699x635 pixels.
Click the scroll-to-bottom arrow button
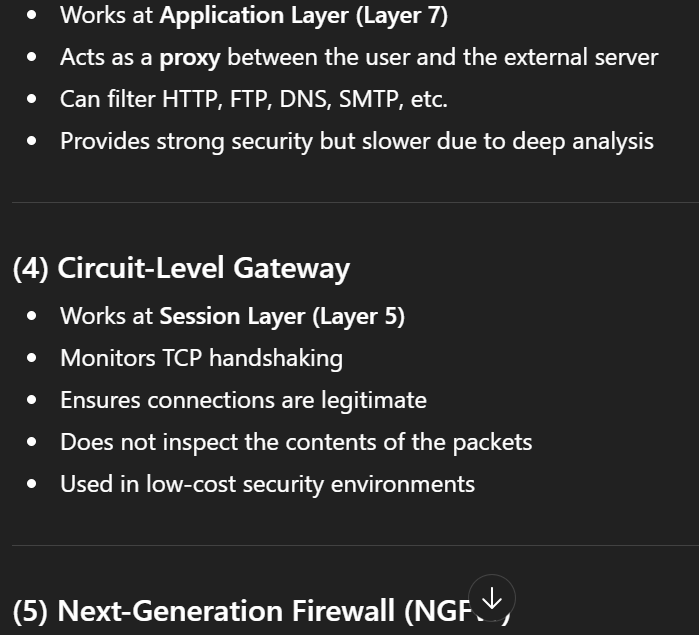[x=492, y=598]
